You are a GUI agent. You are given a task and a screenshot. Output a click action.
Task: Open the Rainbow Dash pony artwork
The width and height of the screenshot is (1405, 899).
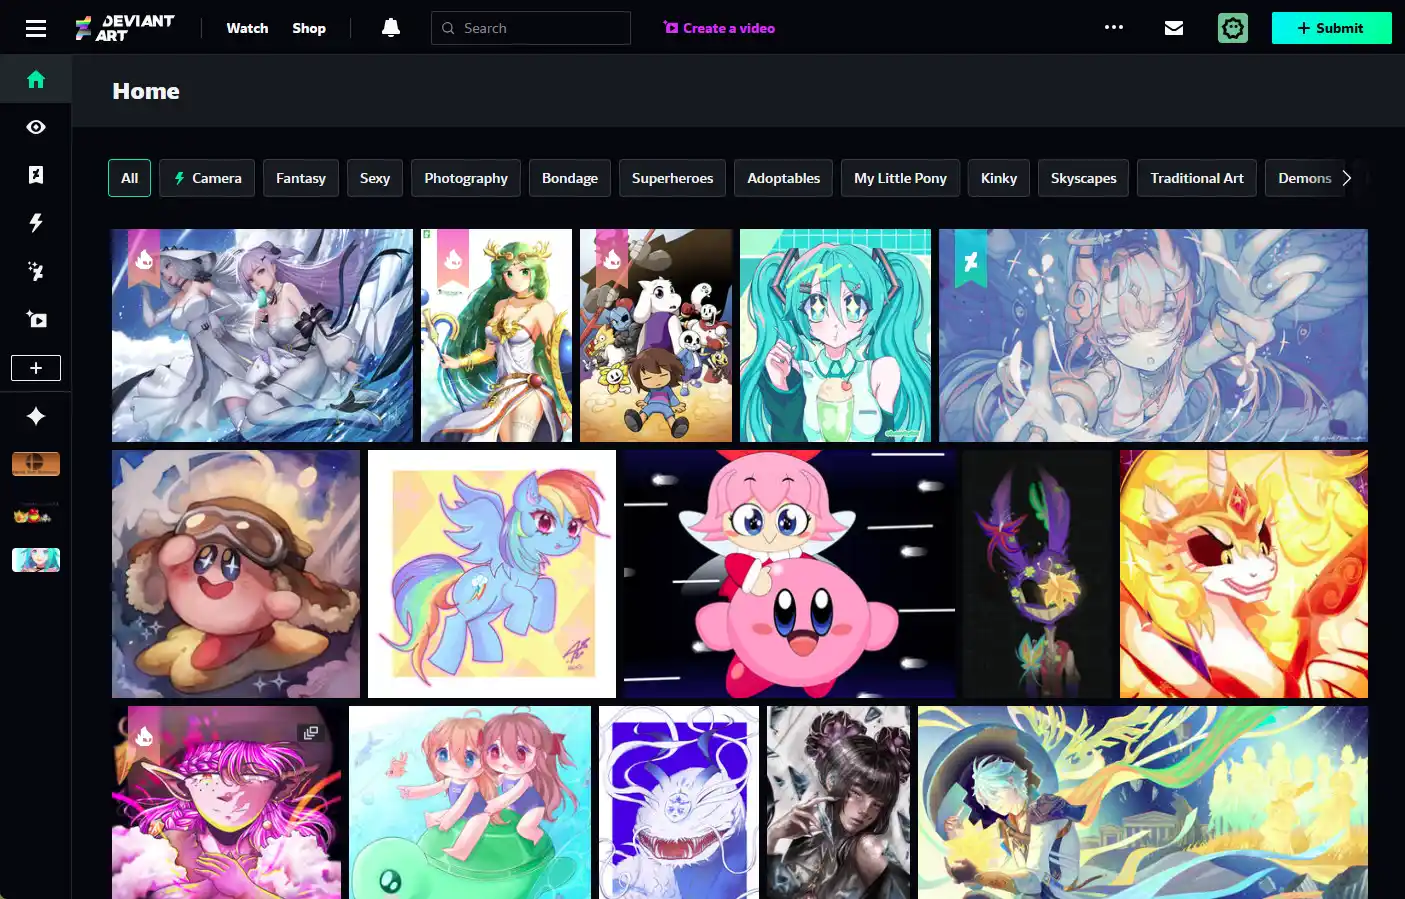[492, 574]
